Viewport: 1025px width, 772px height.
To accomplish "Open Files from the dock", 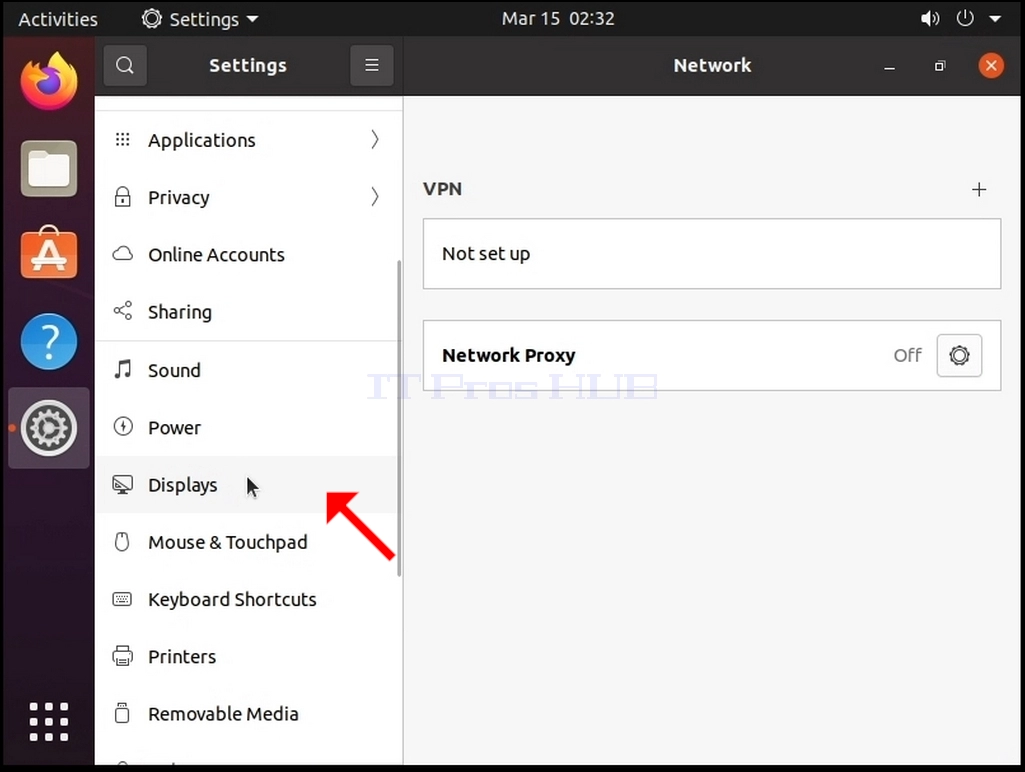I will coord(49,169).
